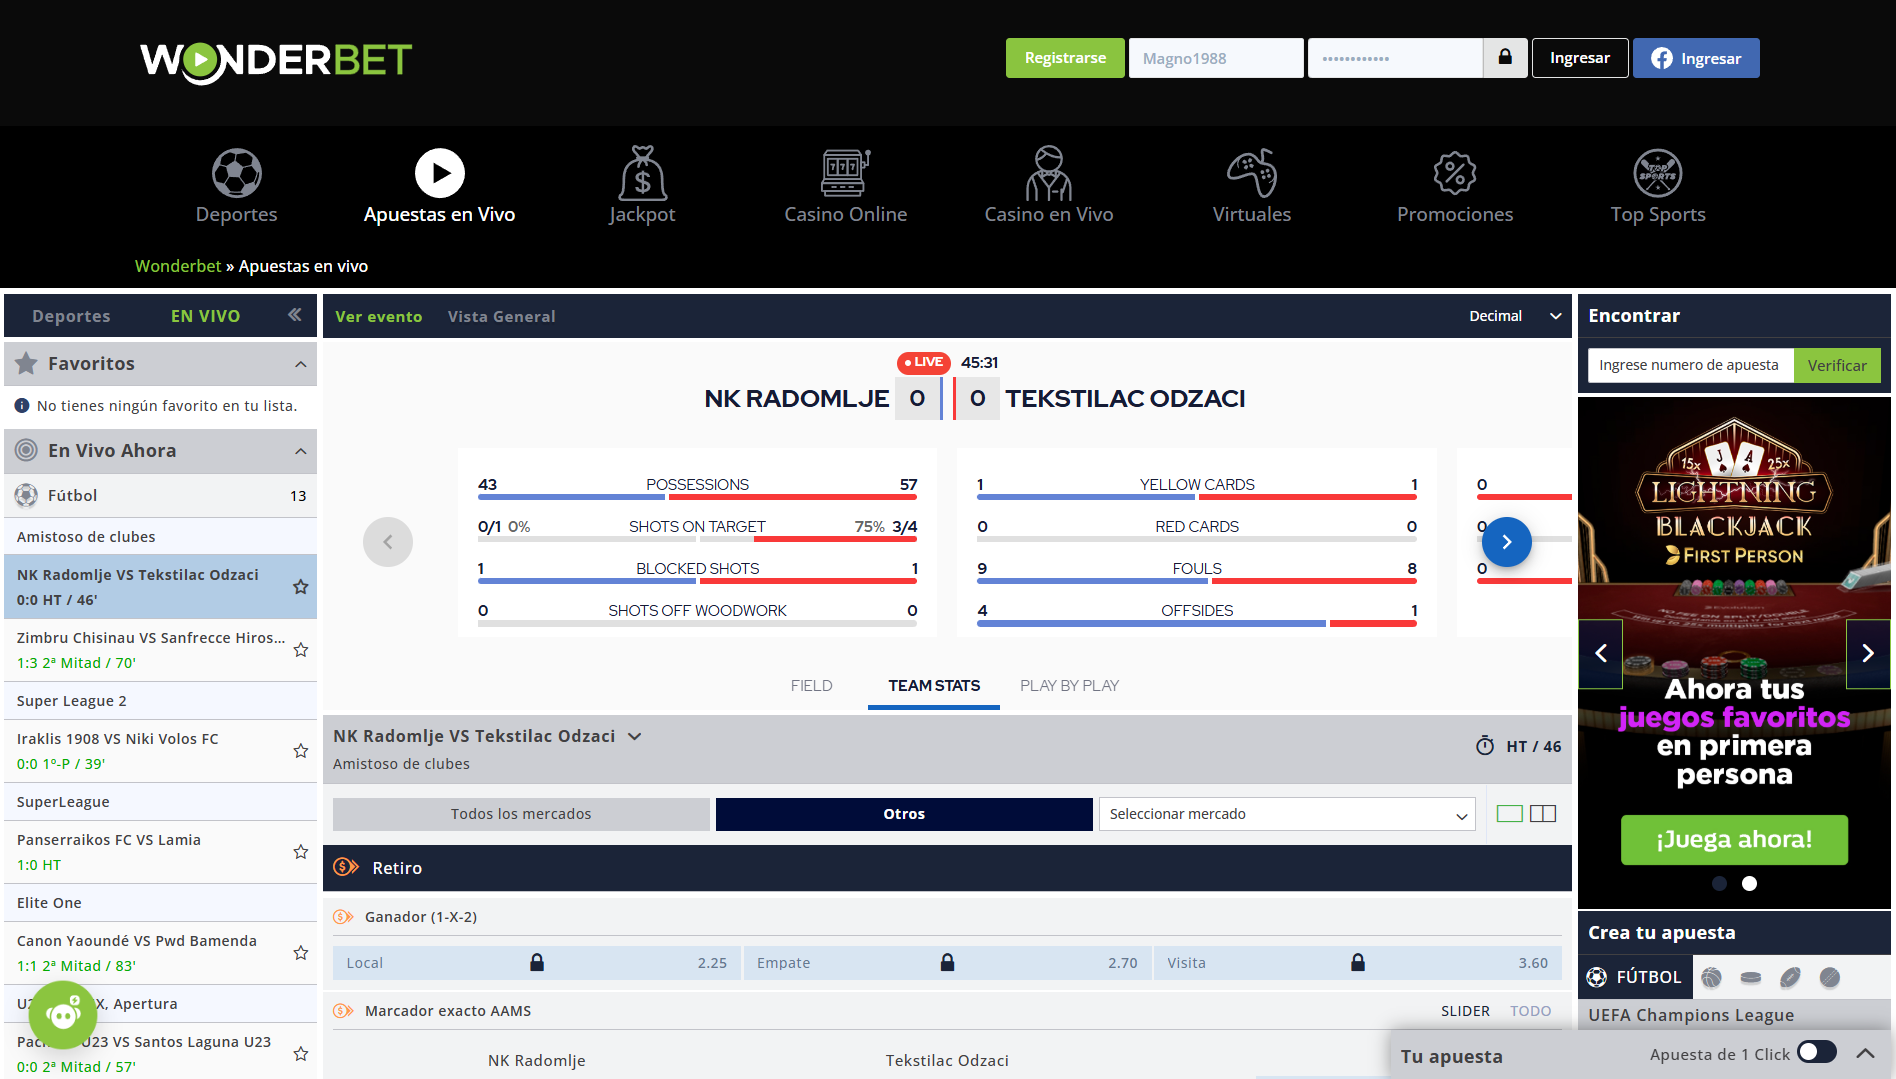Open the Decimal odds format dropdown

(1514, 316)
